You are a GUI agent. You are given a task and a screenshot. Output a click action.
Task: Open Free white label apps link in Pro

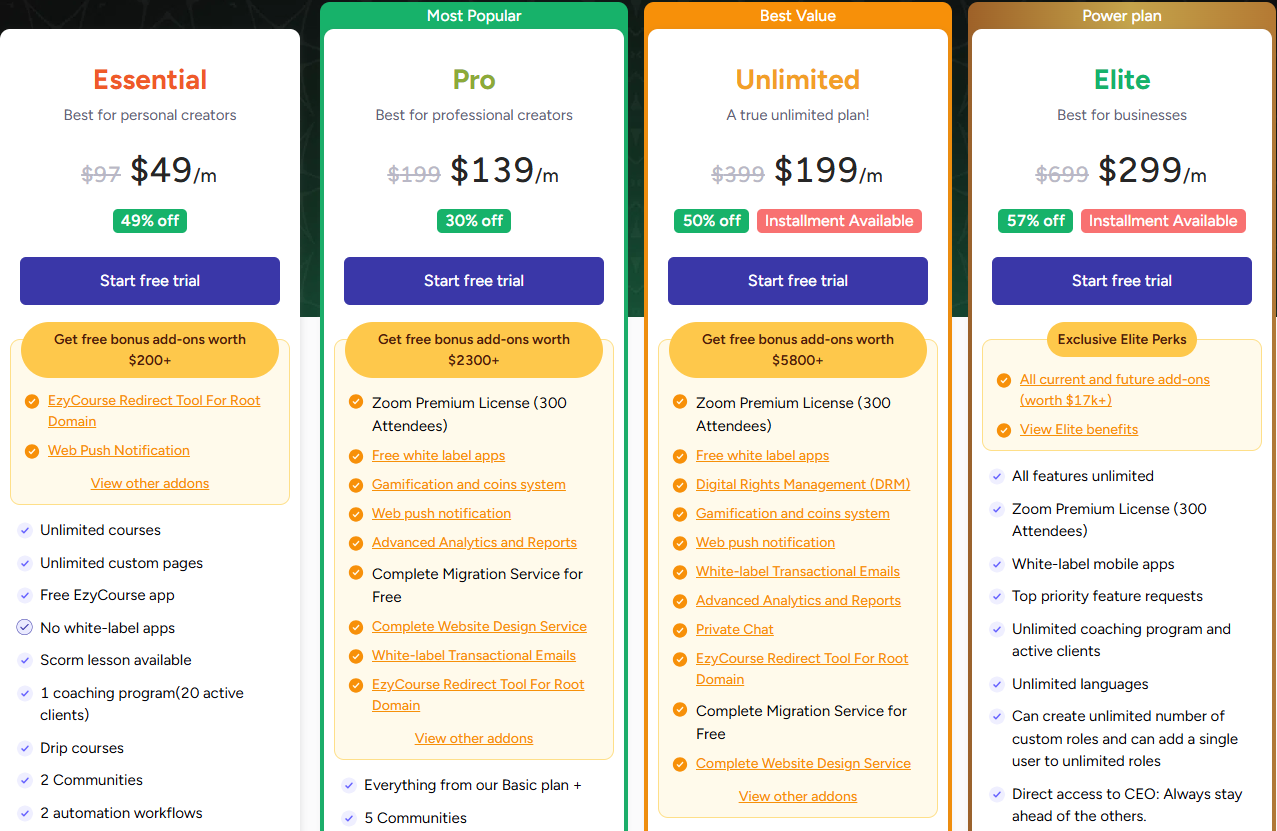(x=438, y=456)
